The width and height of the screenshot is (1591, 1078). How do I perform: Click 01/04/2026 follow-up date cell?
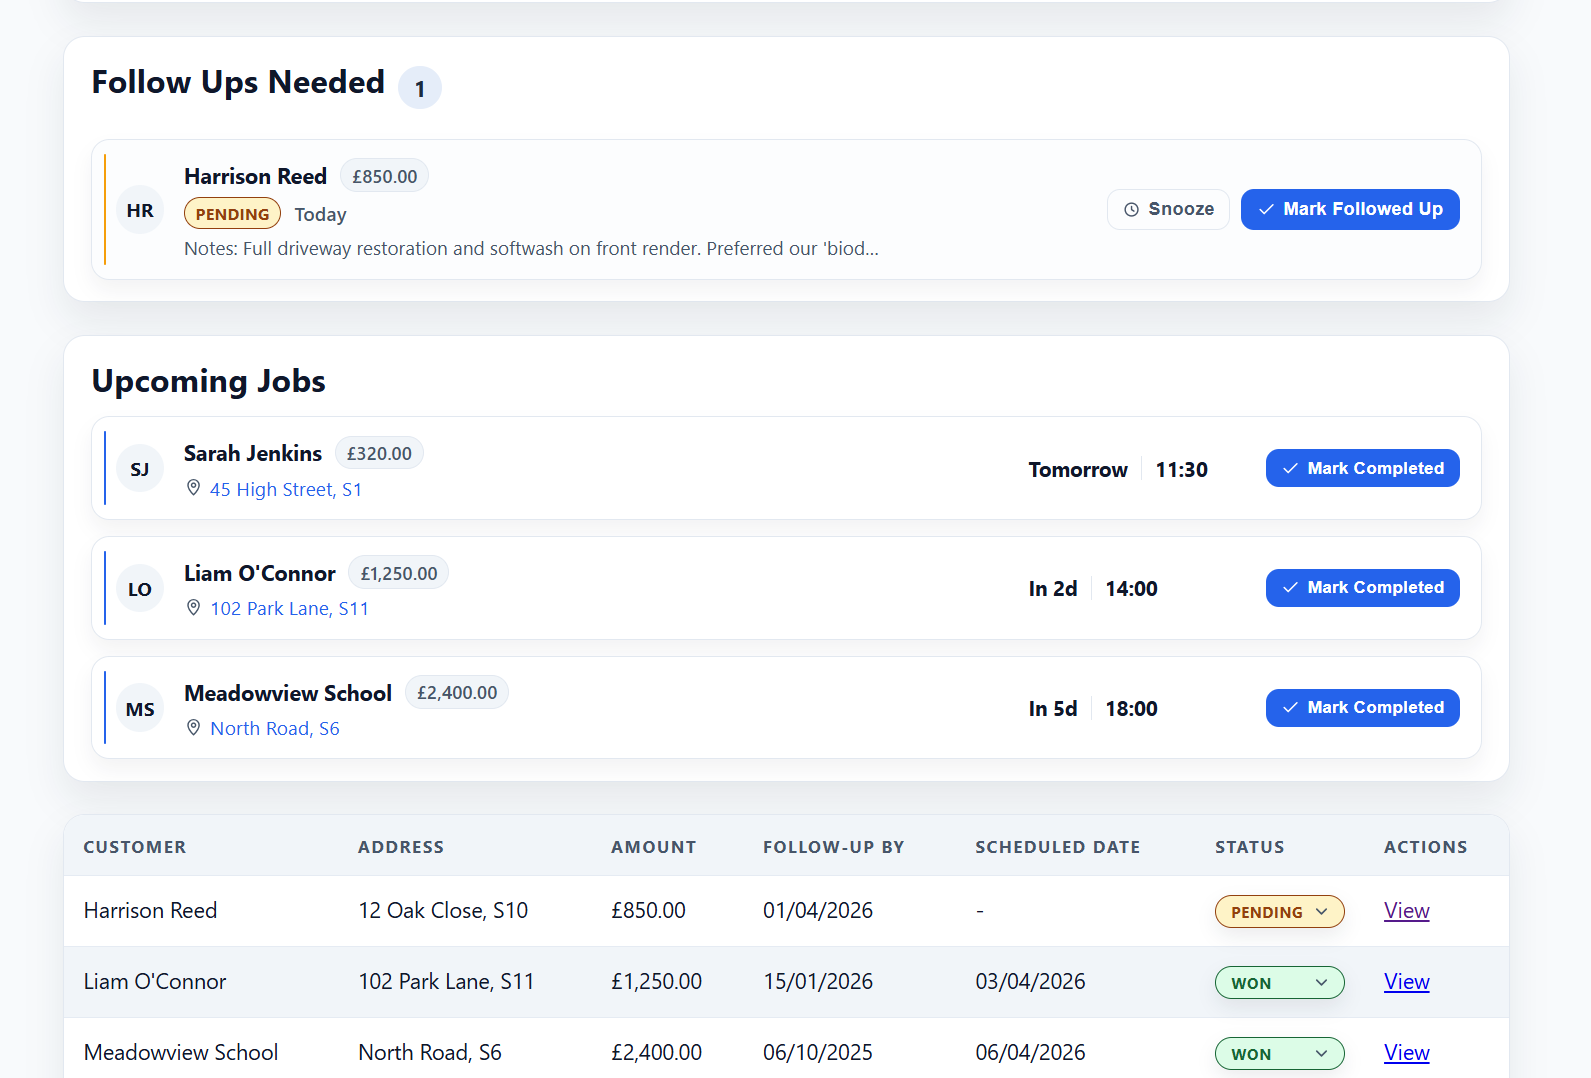click(818, 911)
